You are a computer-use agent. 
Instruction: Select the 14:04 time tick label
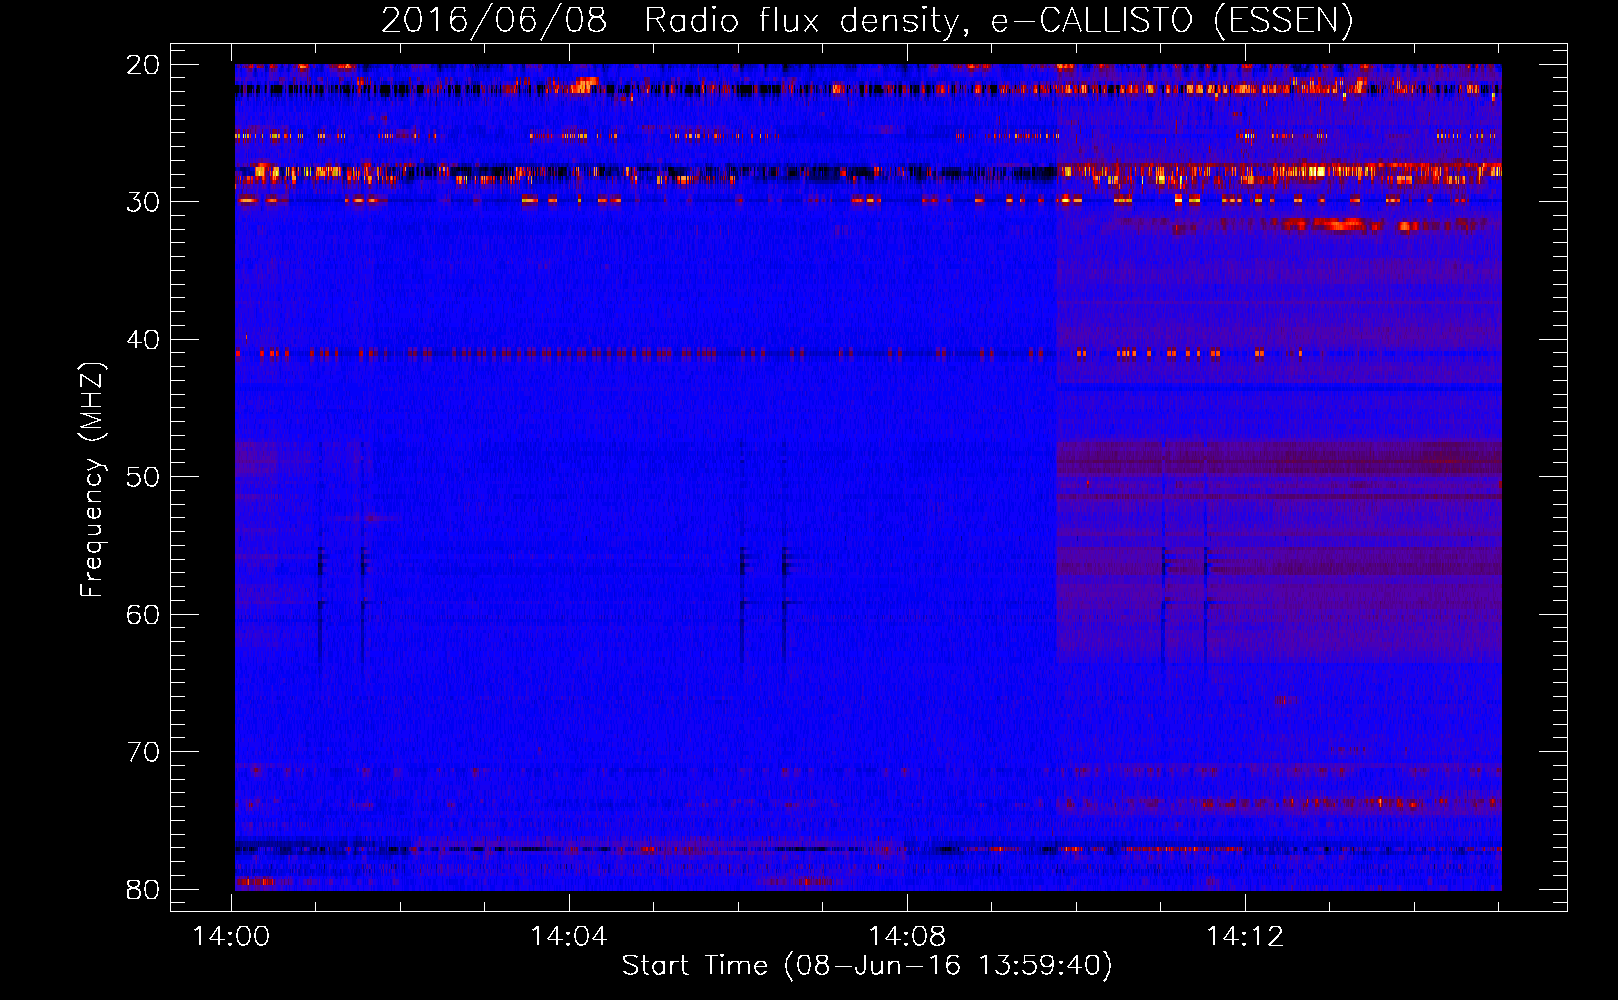[x=569, y=937]
